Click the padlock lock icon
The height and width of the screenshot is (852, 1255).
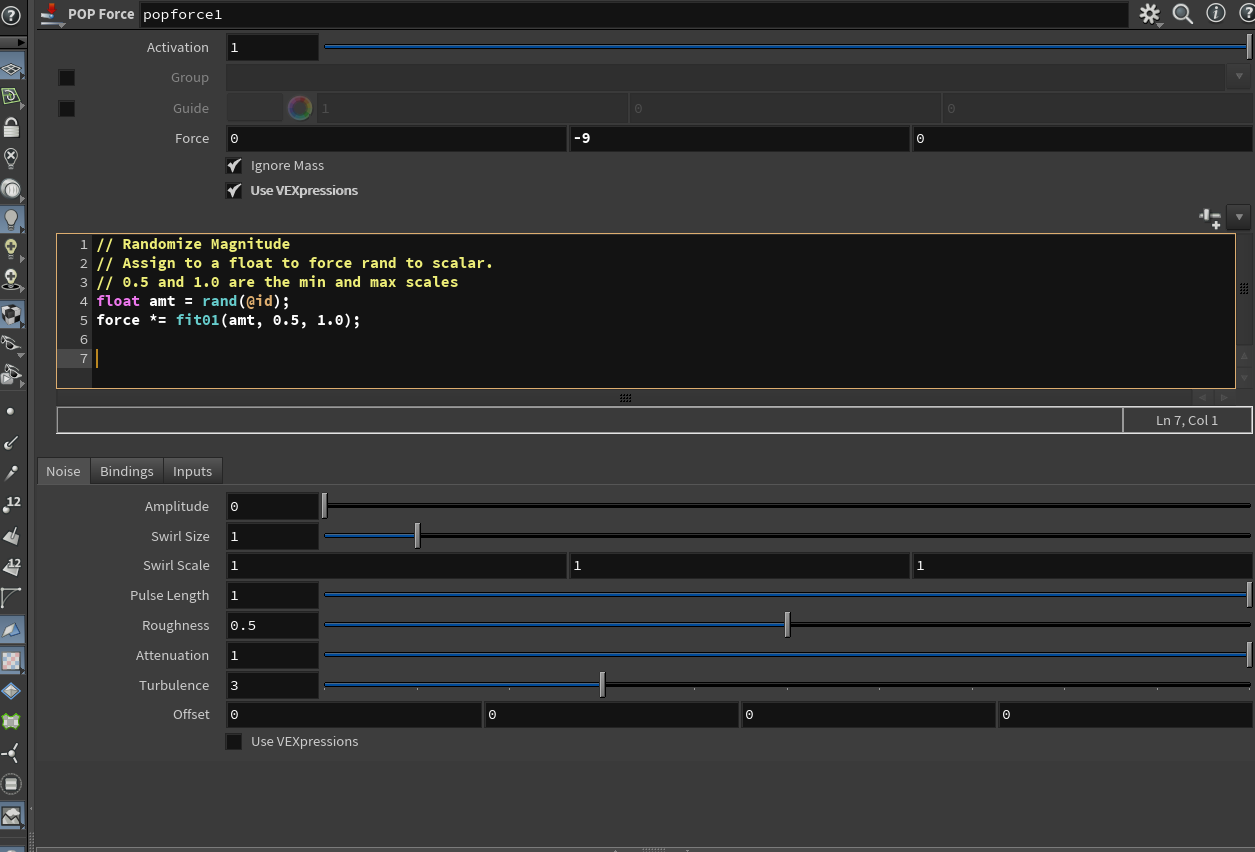click(x=11, y=127)
